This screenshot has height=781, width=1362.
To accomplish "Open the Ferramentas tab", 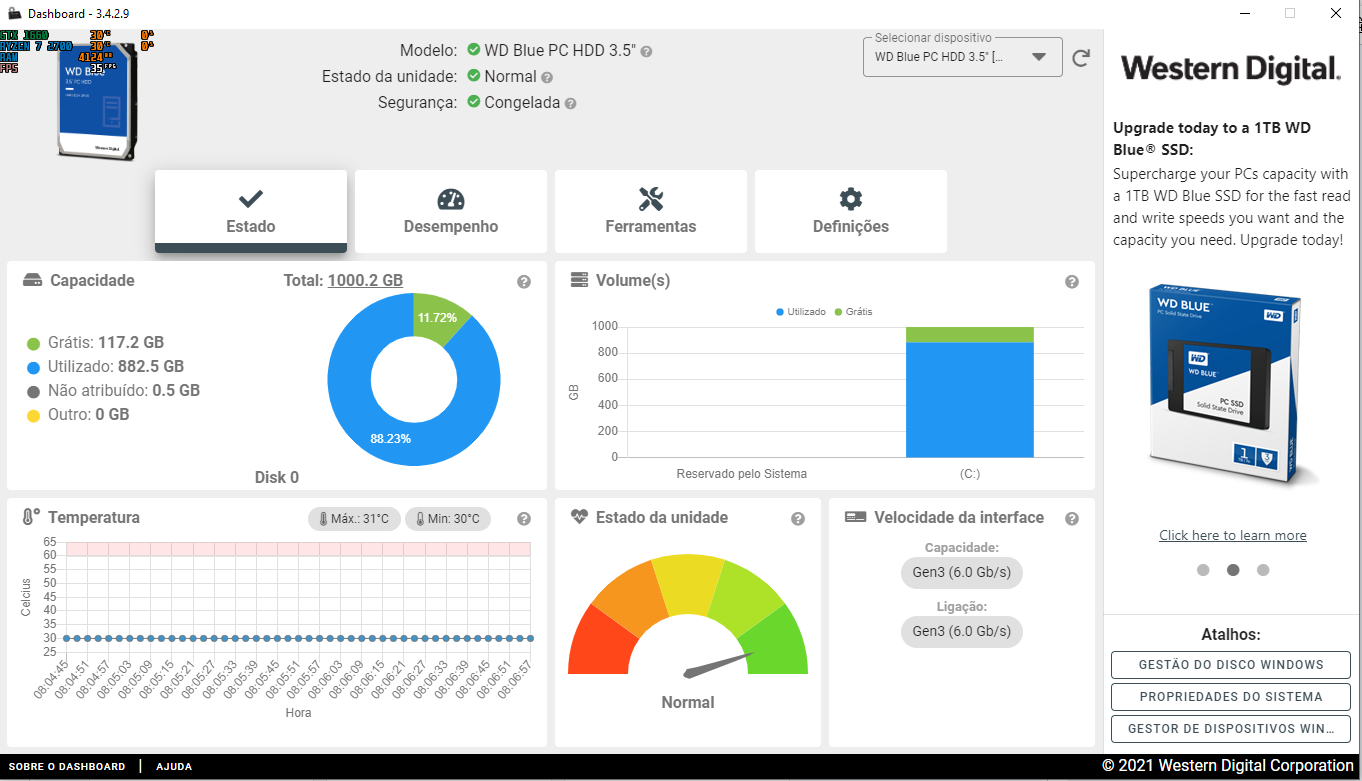I will pyautogui.click(x=651, y=211).
